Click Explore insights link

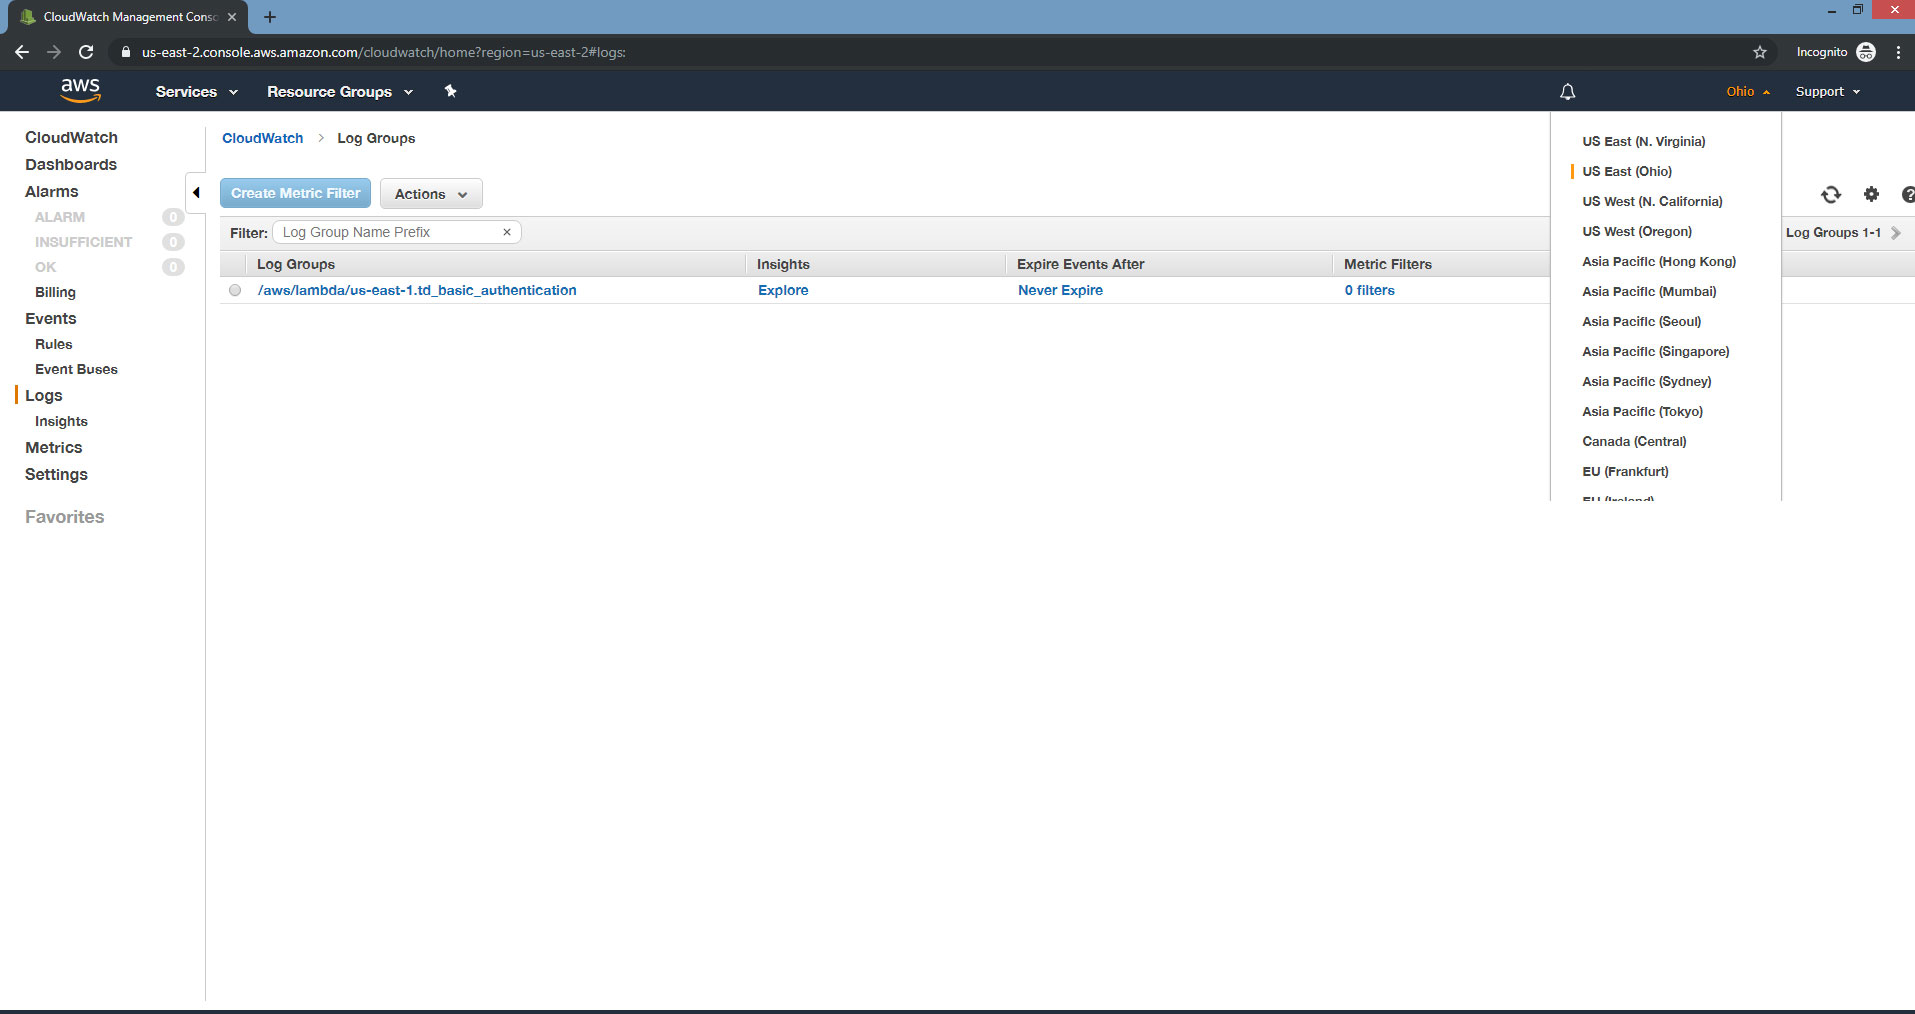783,290
